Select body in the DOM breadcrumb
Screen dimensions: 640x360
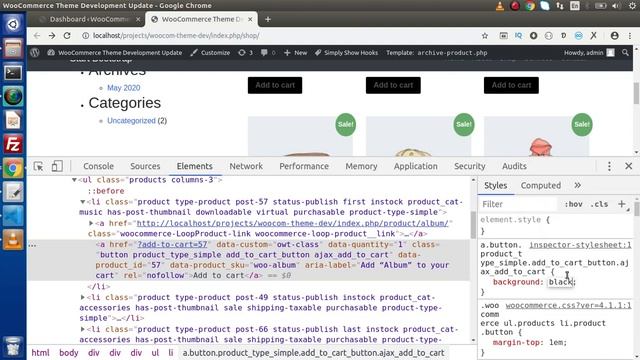point(69,353)
